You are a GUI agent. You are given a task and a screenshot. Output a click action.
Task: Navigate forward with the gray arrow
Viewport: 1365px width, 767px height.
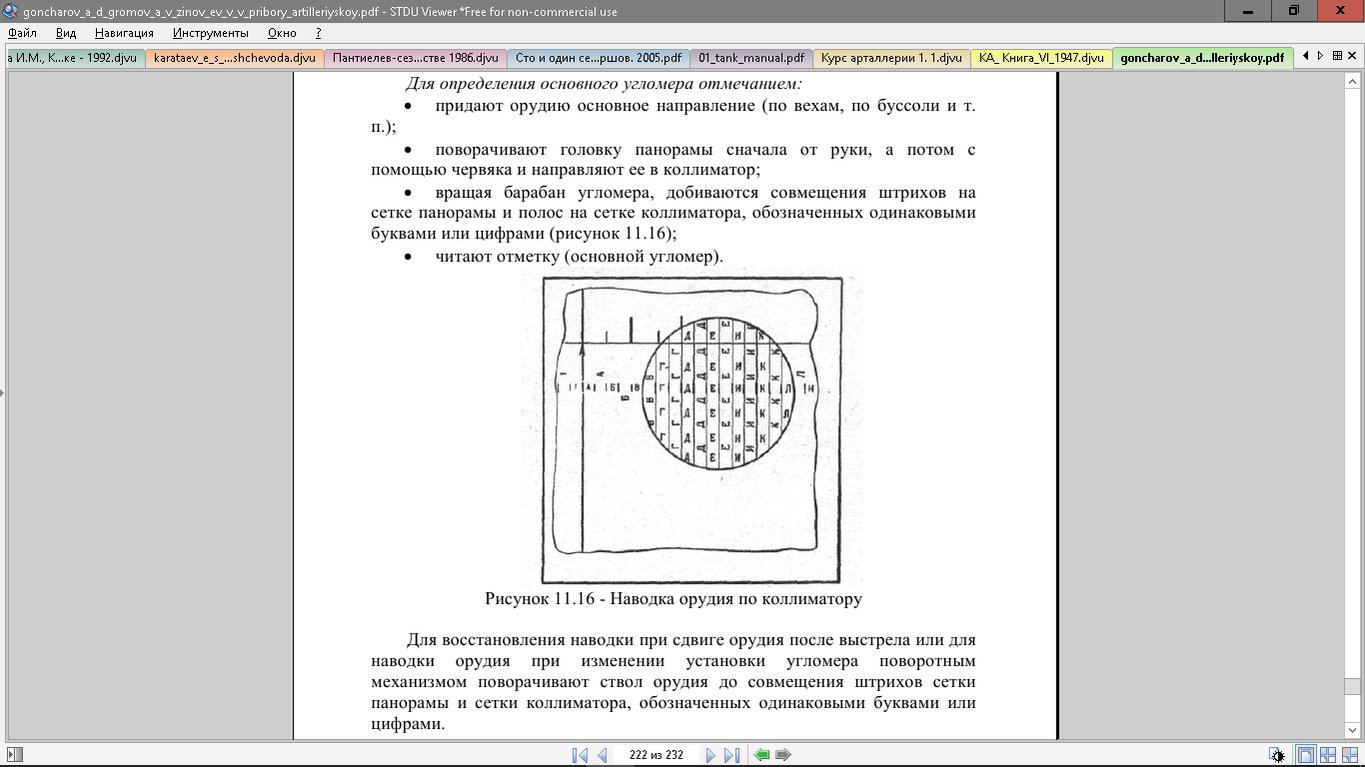point(784,755)
